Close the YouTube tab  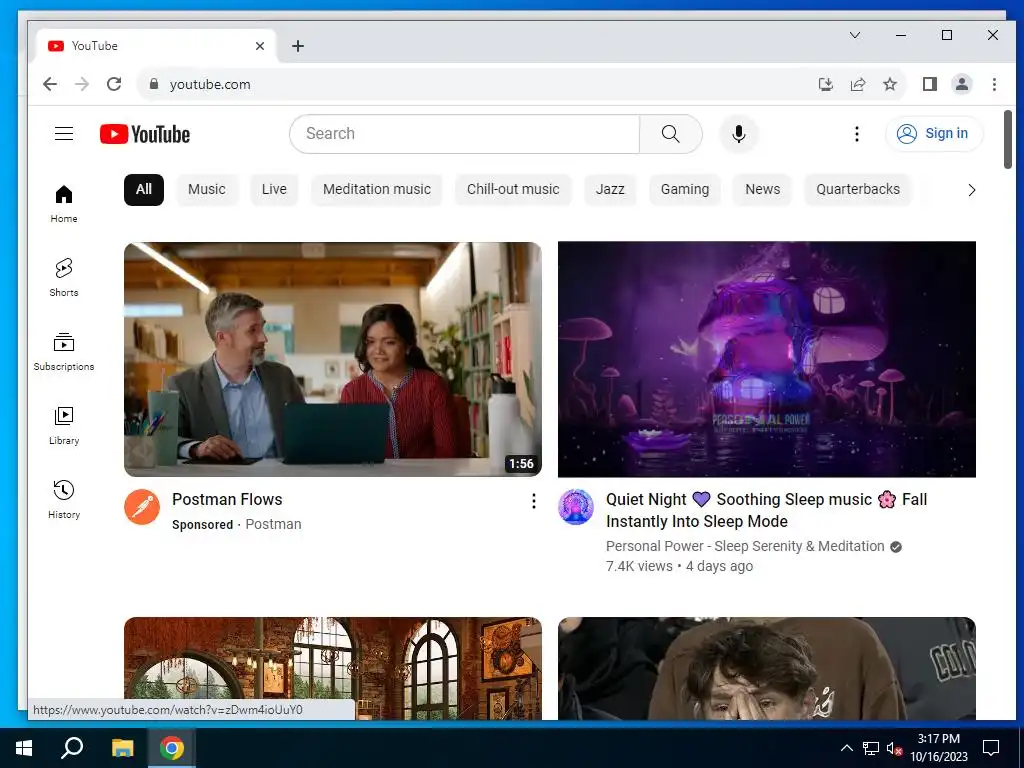pyautogui.click(x=260, y=46)
